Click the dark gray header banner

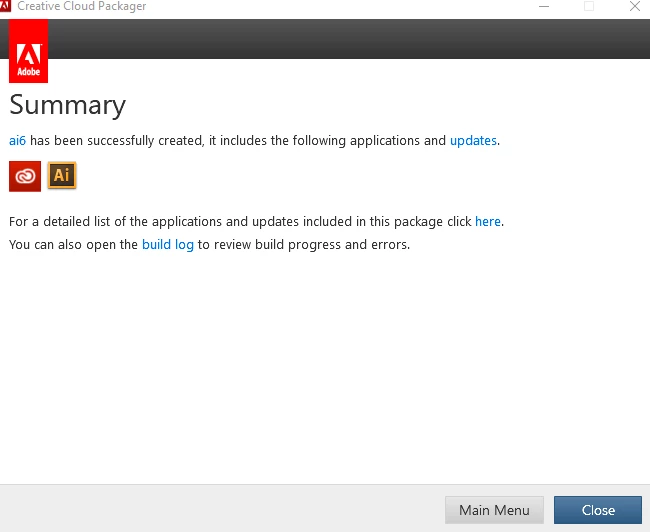[348, 39]
